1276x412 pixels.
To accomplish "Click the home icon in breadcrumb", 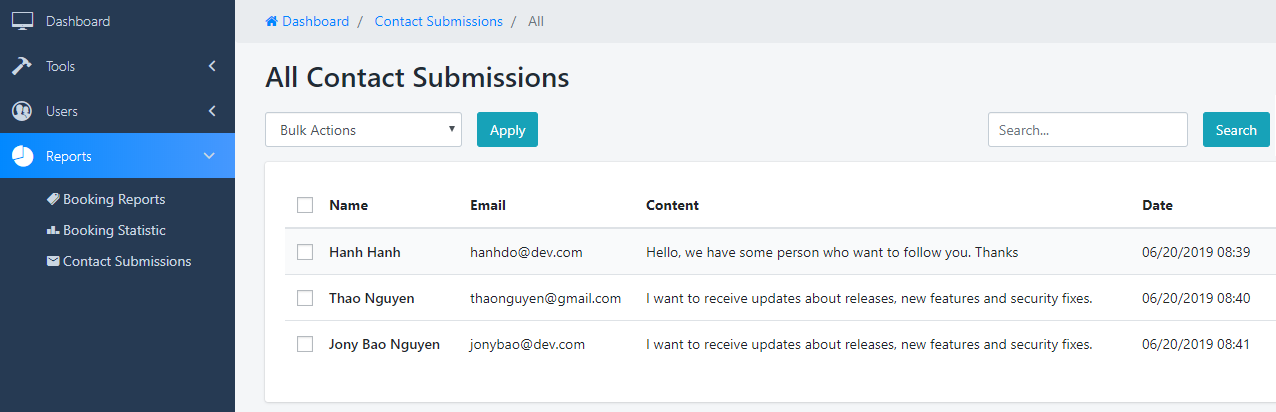I will pyautogui.click(x=271, y=21).
